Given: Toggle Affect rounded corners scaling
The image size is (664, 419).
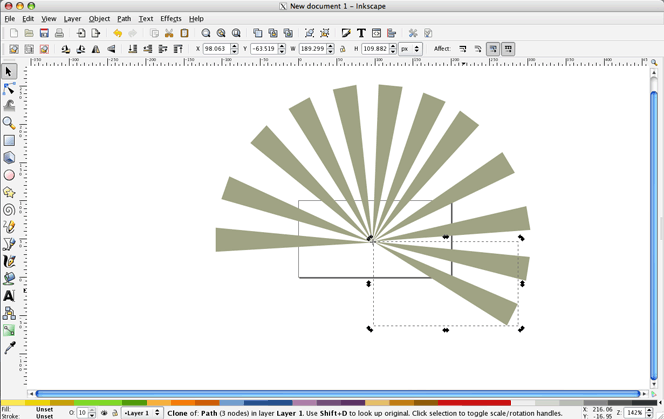Looking at the screenshot, I should coord(478,49).
